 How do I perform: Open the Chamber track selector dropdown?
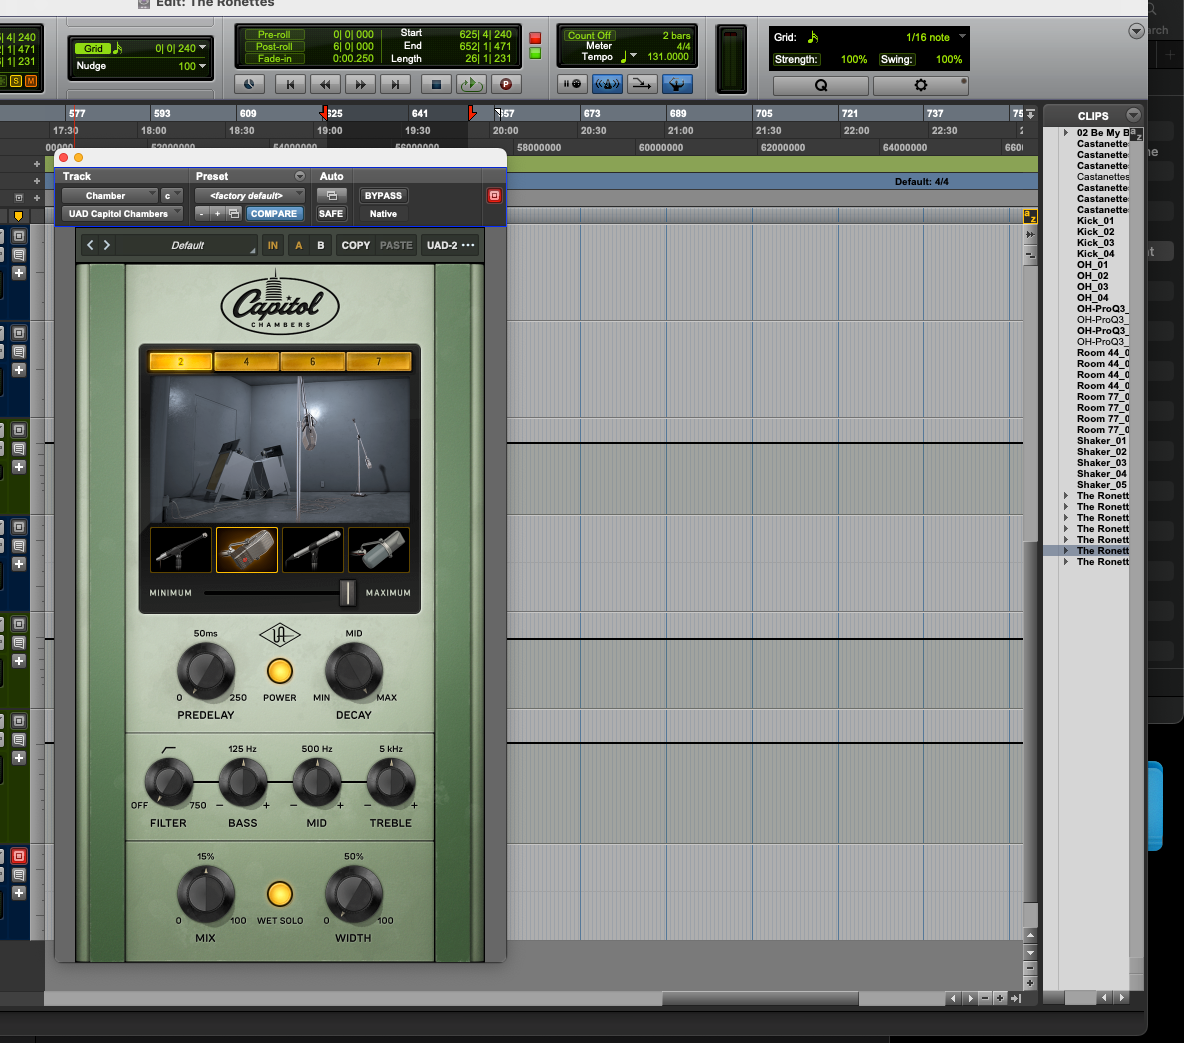(x=109, y=196)
